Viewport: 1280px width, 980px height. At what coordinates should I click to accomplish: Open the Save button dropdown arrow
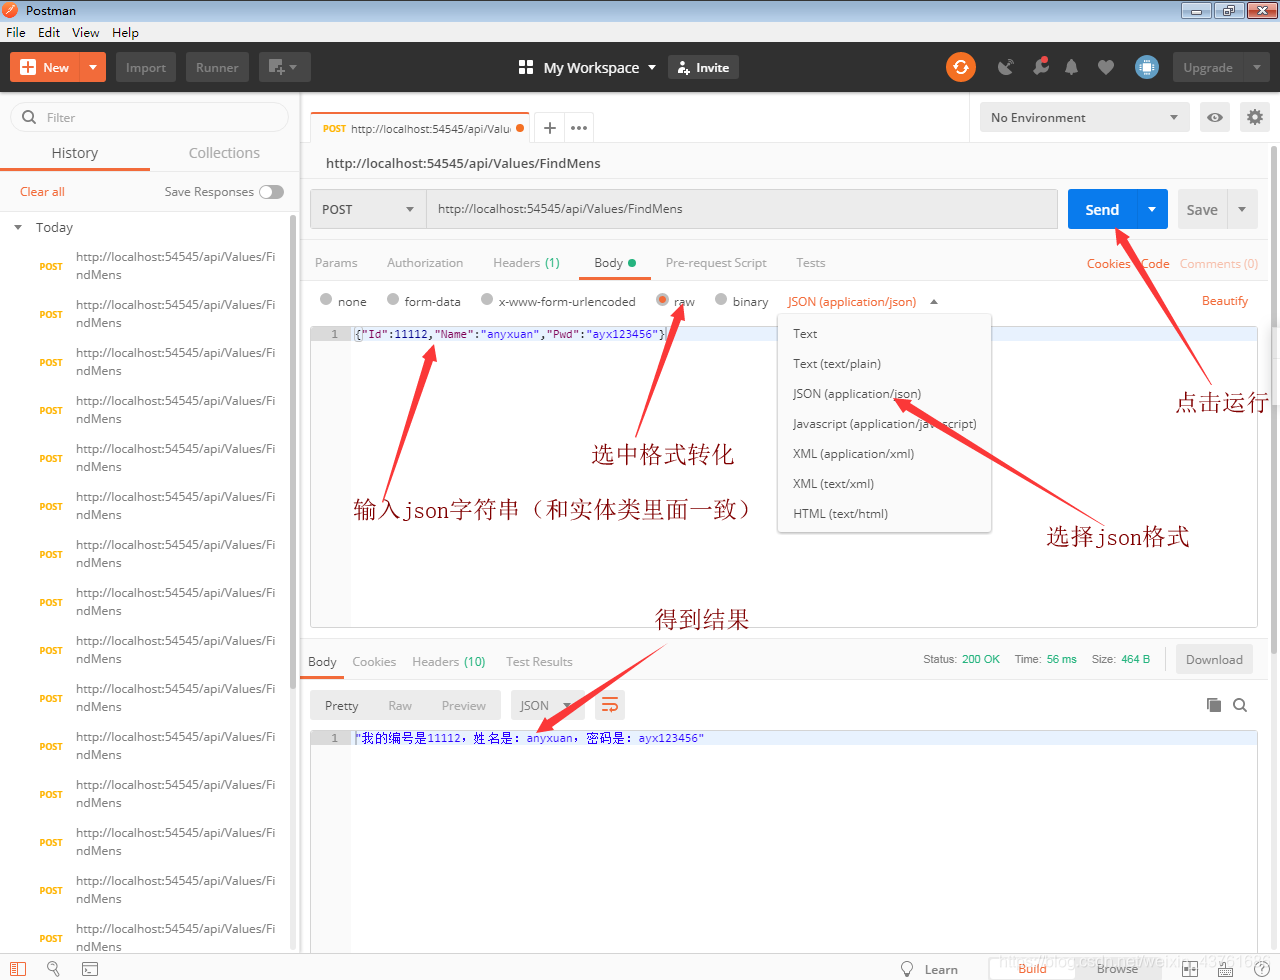(x=1242, y=209)
